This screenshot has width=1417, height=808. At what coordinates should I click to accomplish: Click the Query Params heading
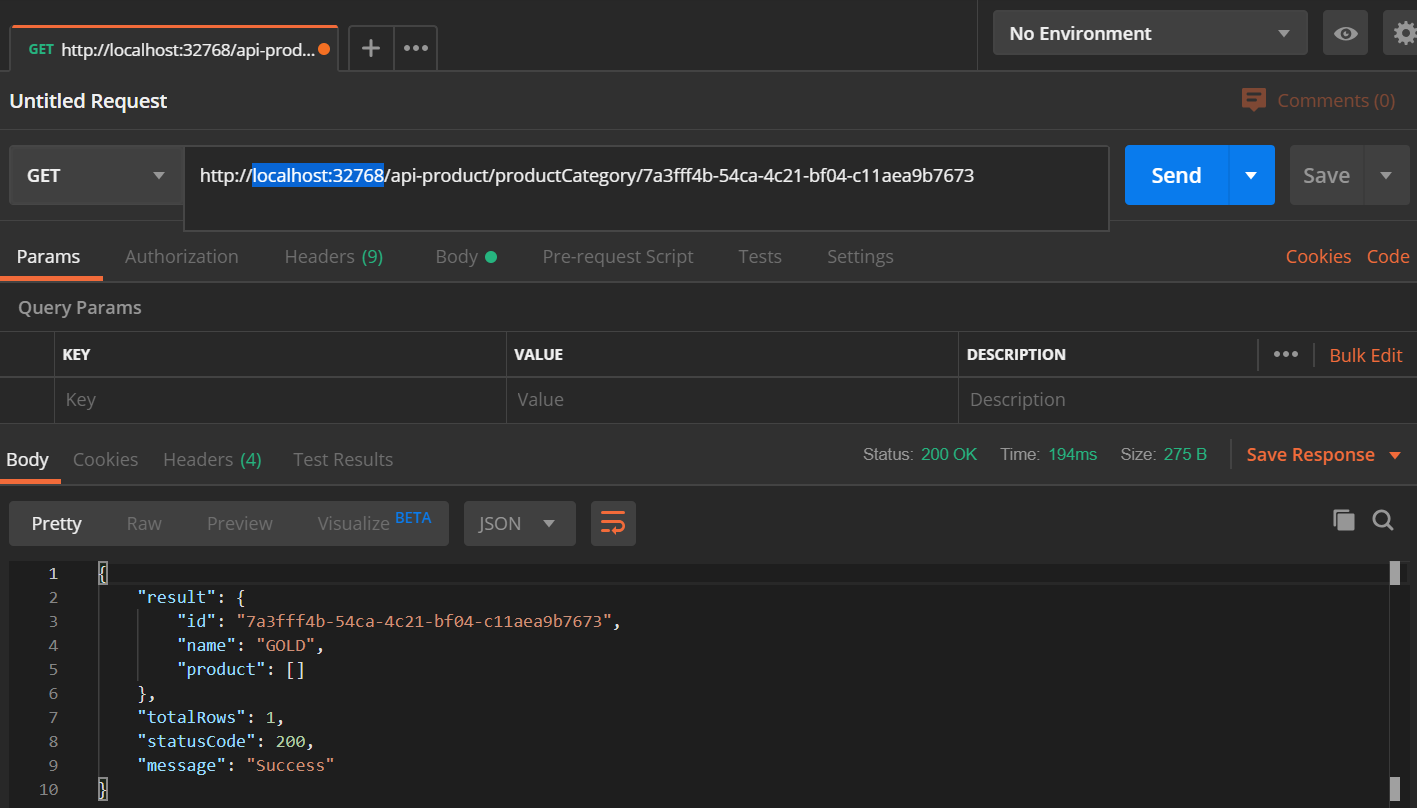pyautogui.click(x=80, y=308)
